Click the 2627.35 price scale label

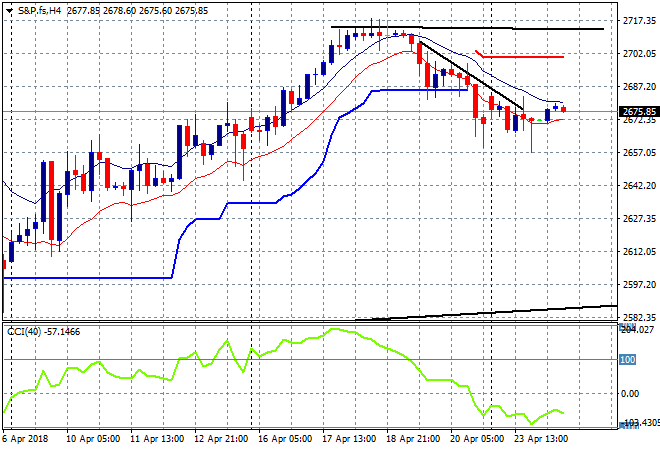coord(639,218)
